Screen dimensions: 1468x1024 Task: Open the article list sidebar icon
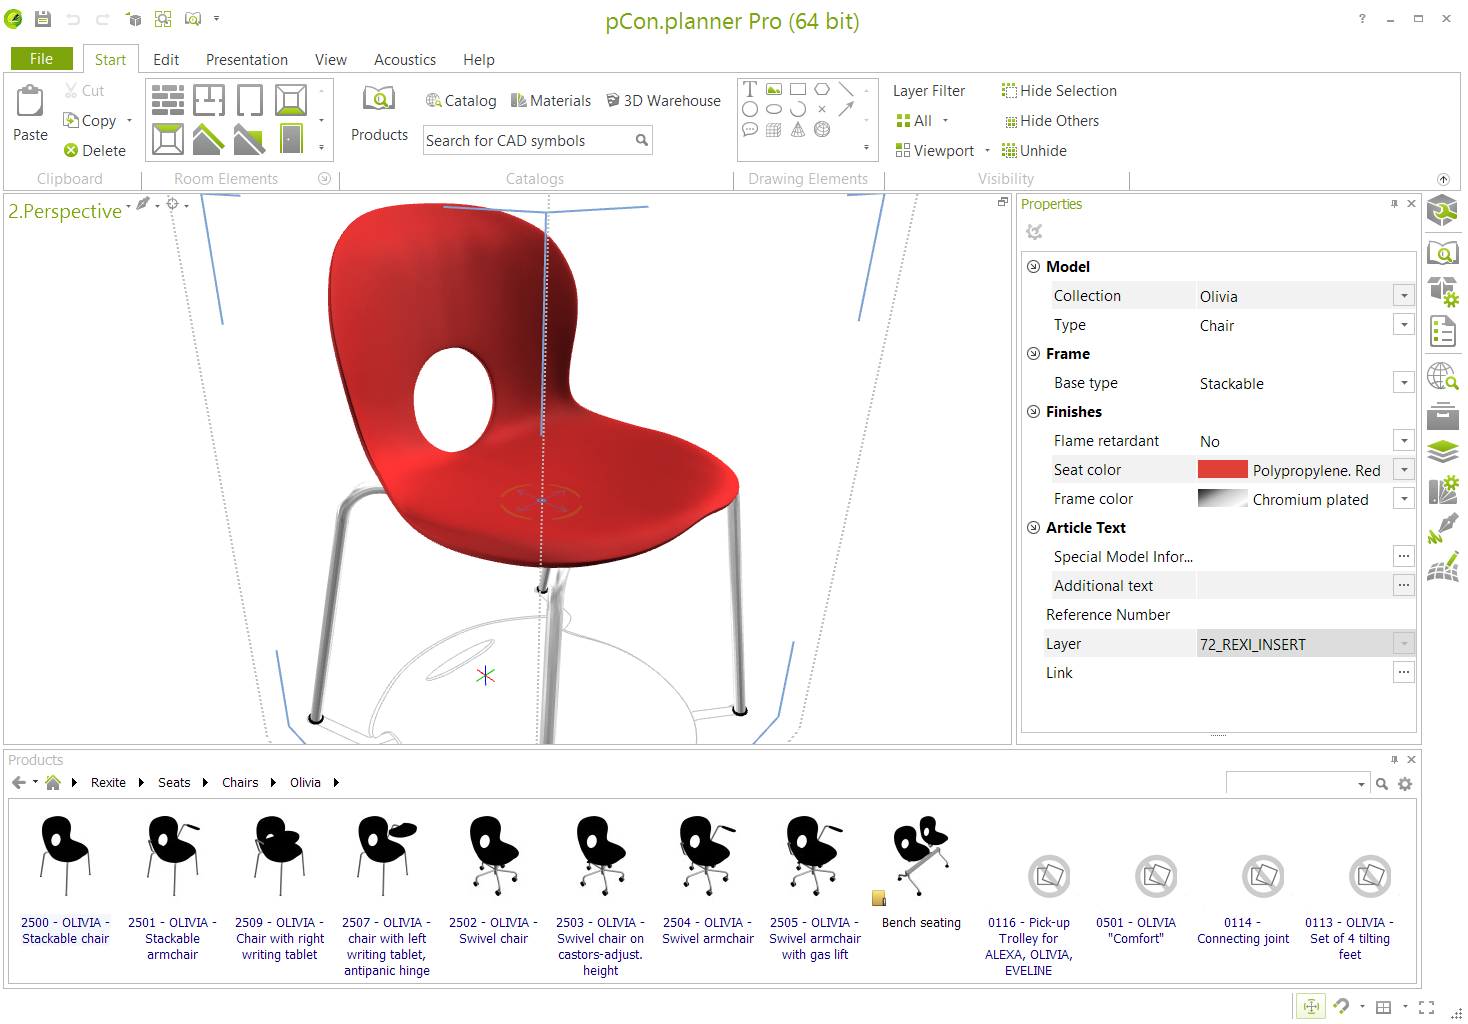1442,331
